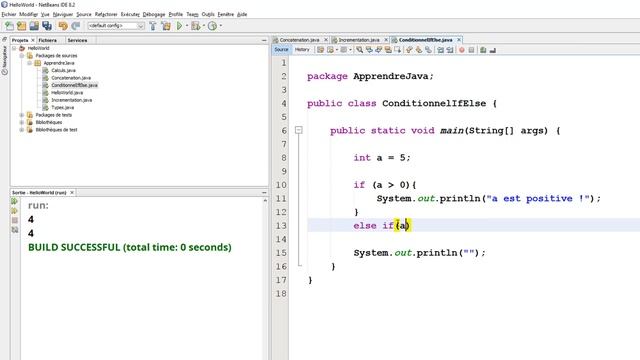640x360 pixels.
Task: Click the Stop Macro Recording icon
Action: [471, 50]
